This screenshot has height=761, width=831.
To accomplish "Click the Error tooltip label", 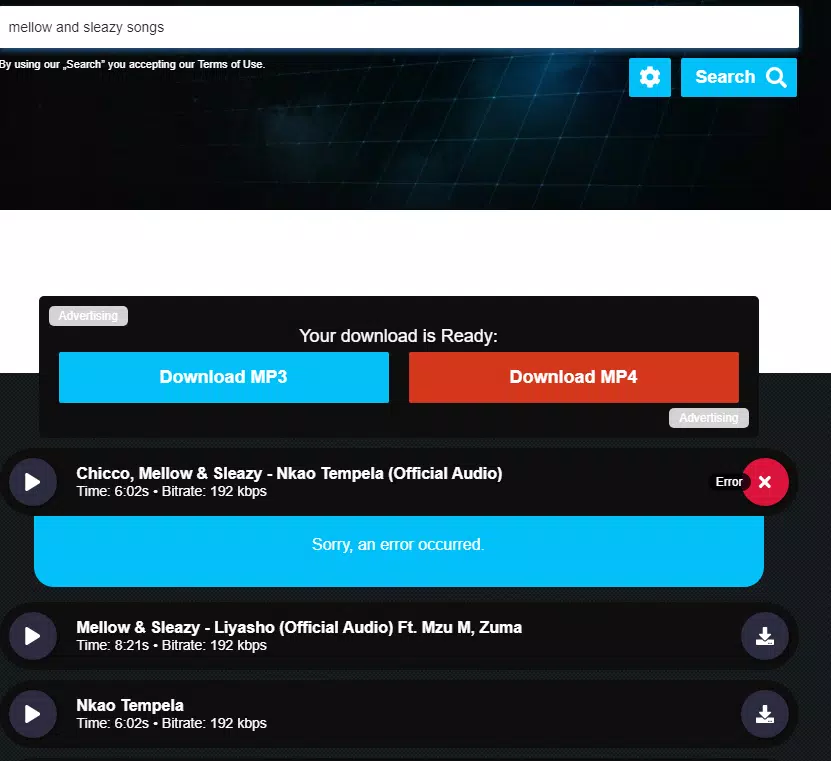I will pos(729,482).
